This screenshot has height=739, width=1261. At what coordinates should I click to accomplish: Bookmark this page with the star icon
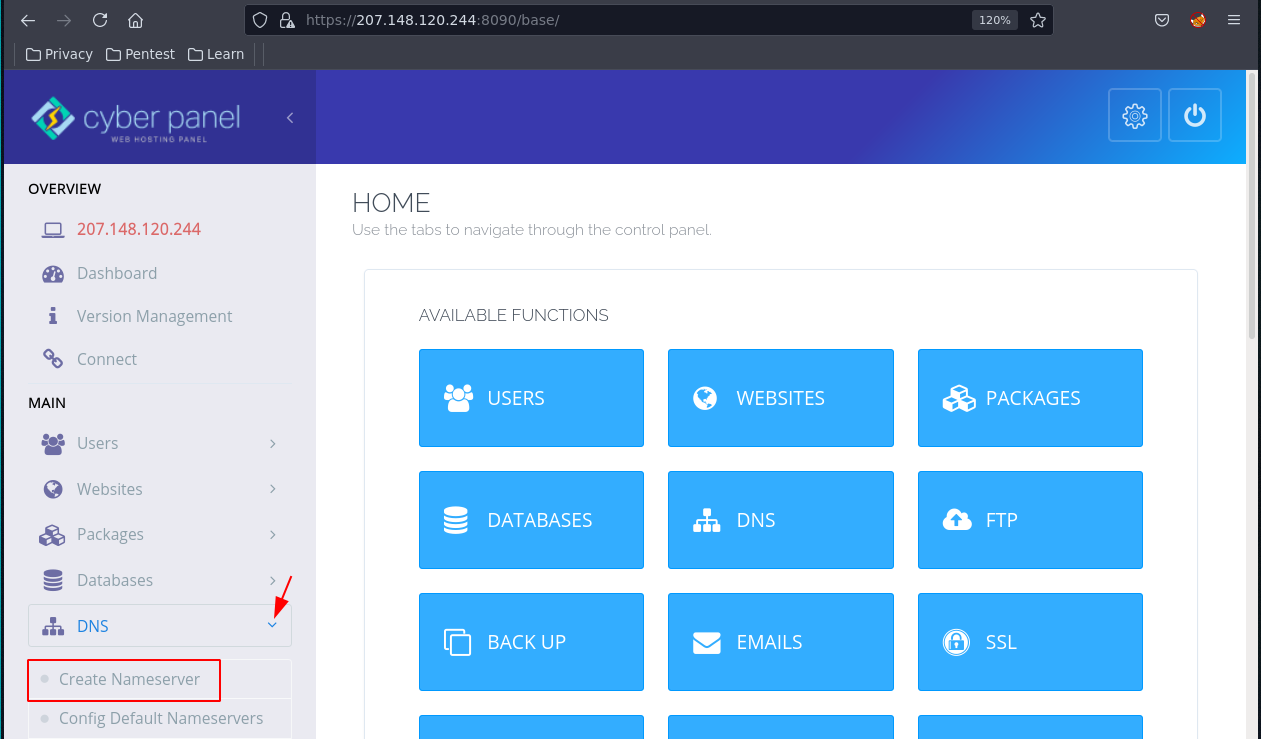1038,20
